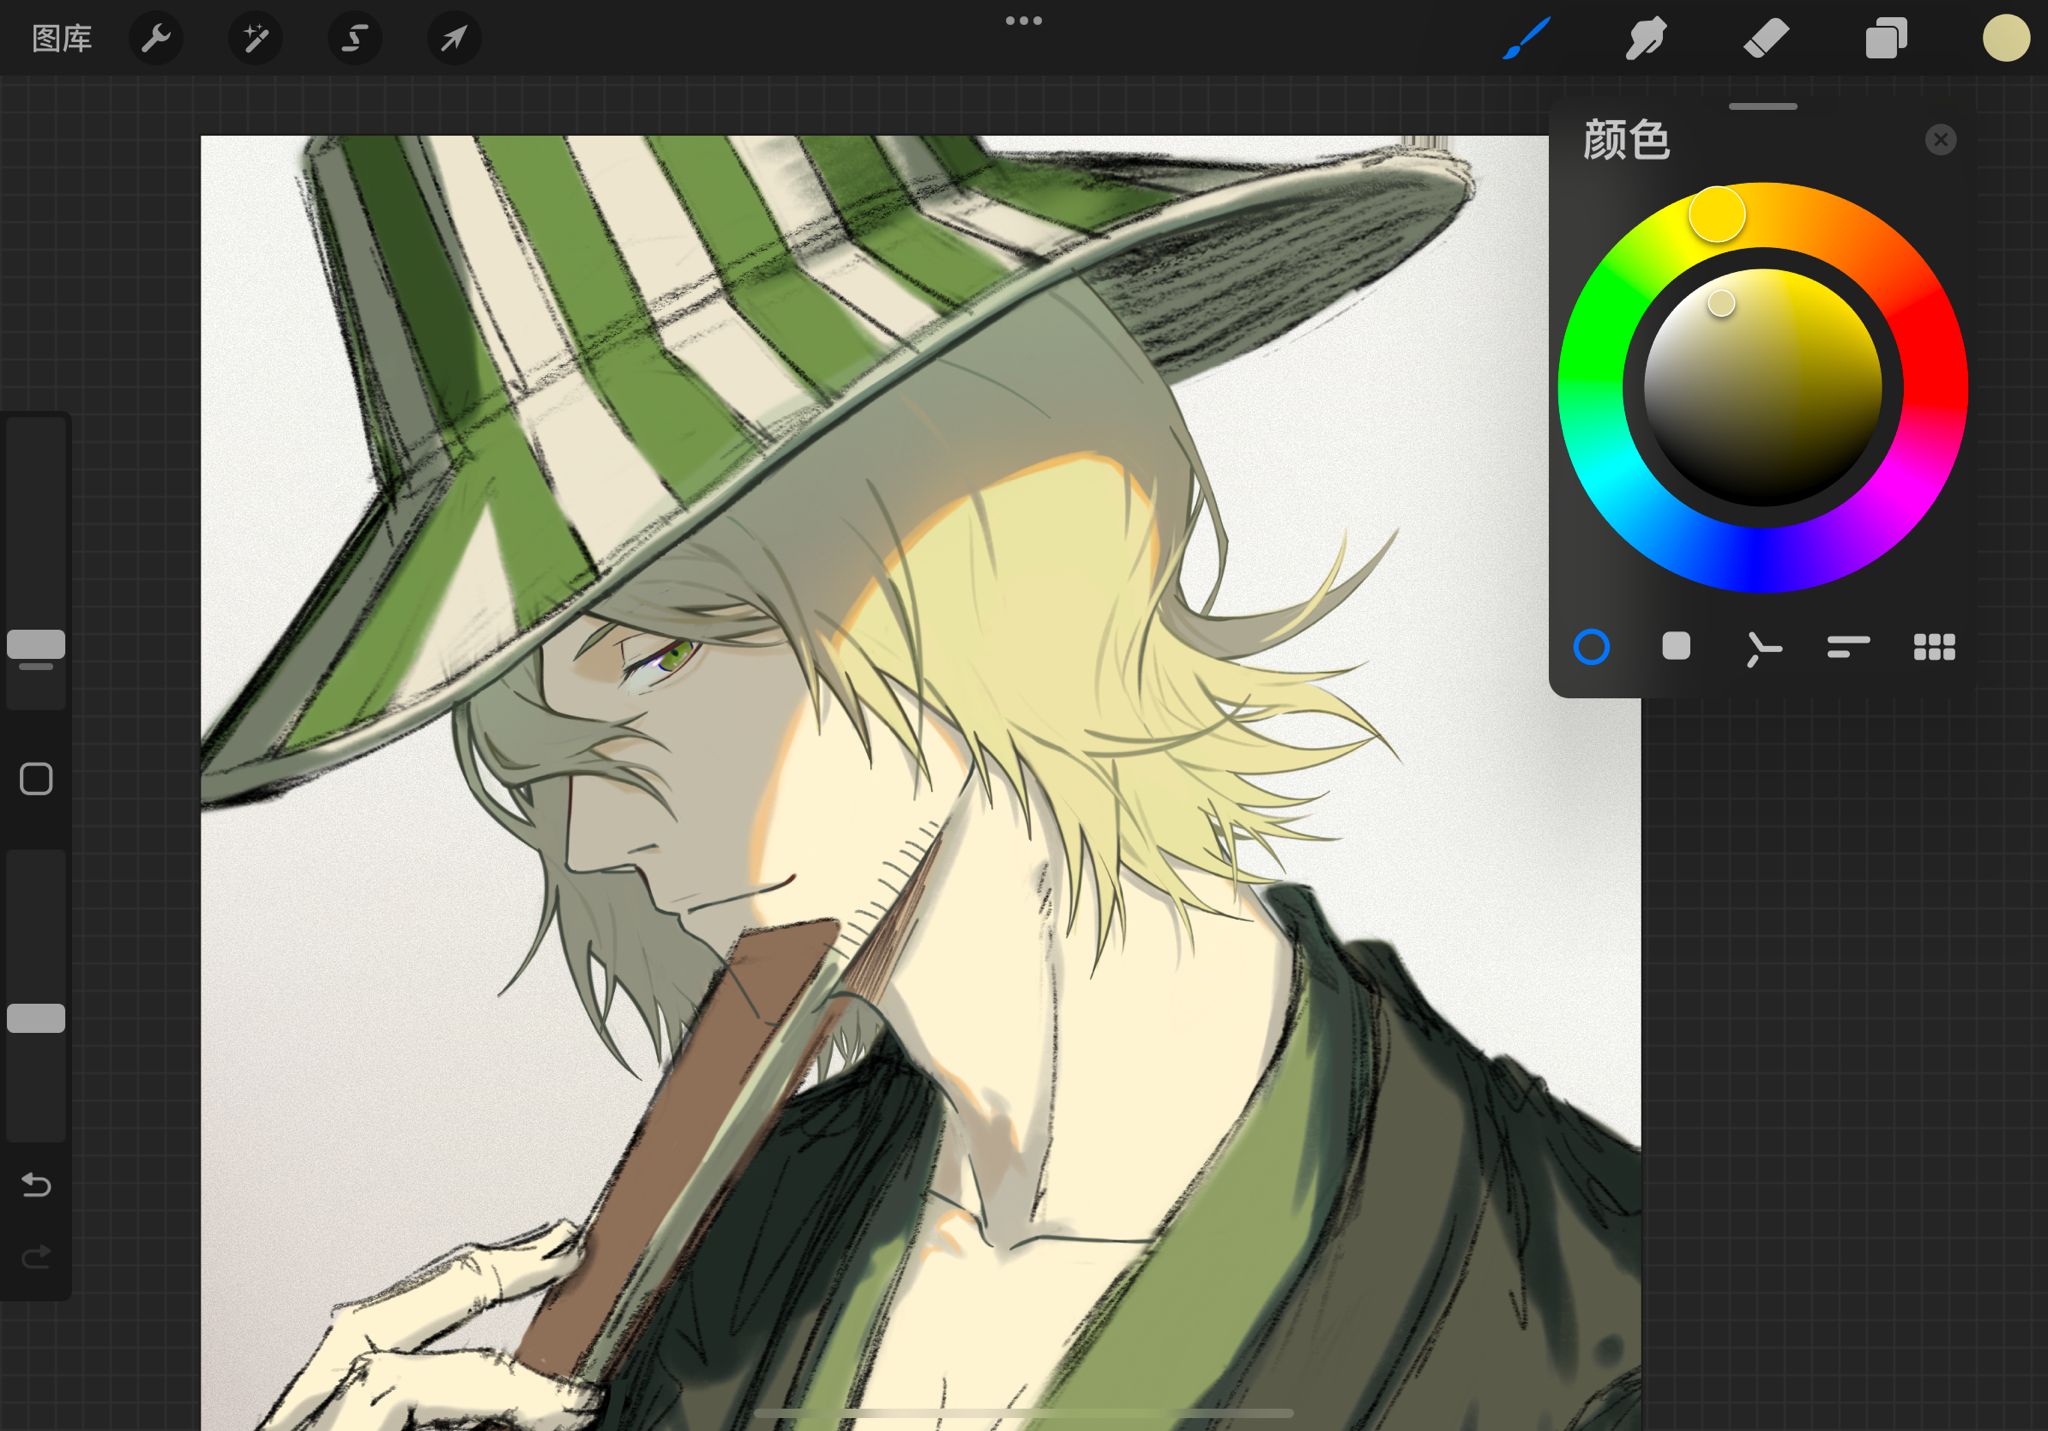Click the undo arrow

36,1185
